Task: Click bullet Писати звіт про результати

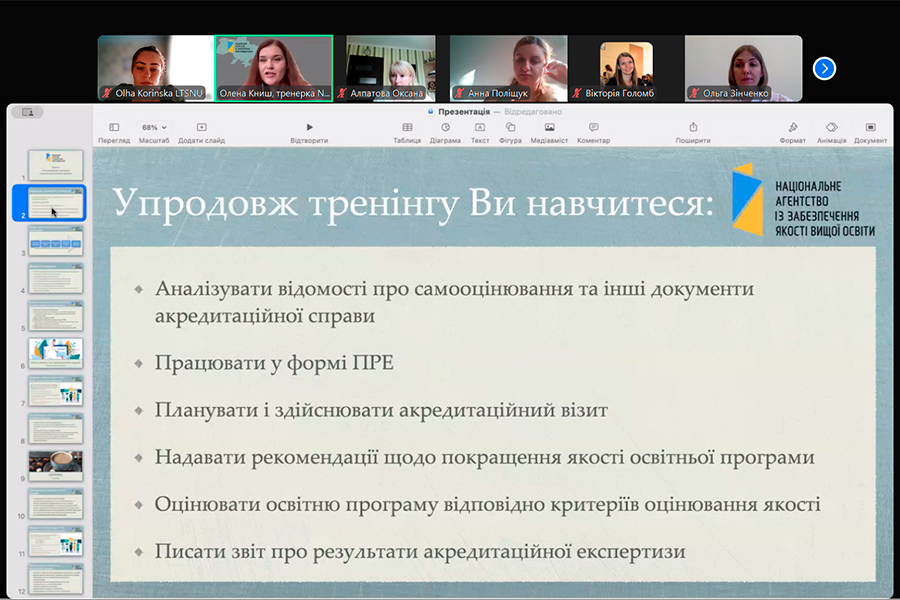Action: coord(420,551)
